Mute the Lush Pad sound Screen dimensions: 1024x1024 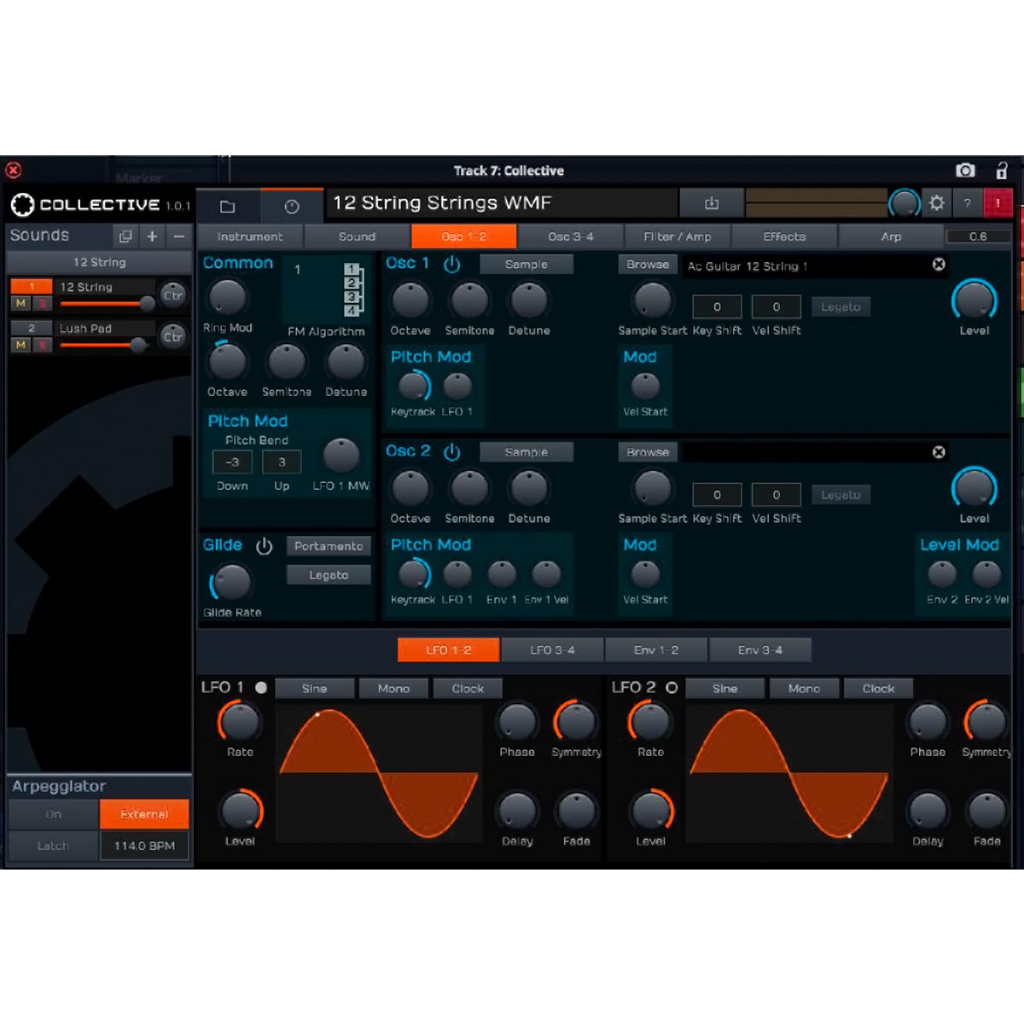coord(20,345)
